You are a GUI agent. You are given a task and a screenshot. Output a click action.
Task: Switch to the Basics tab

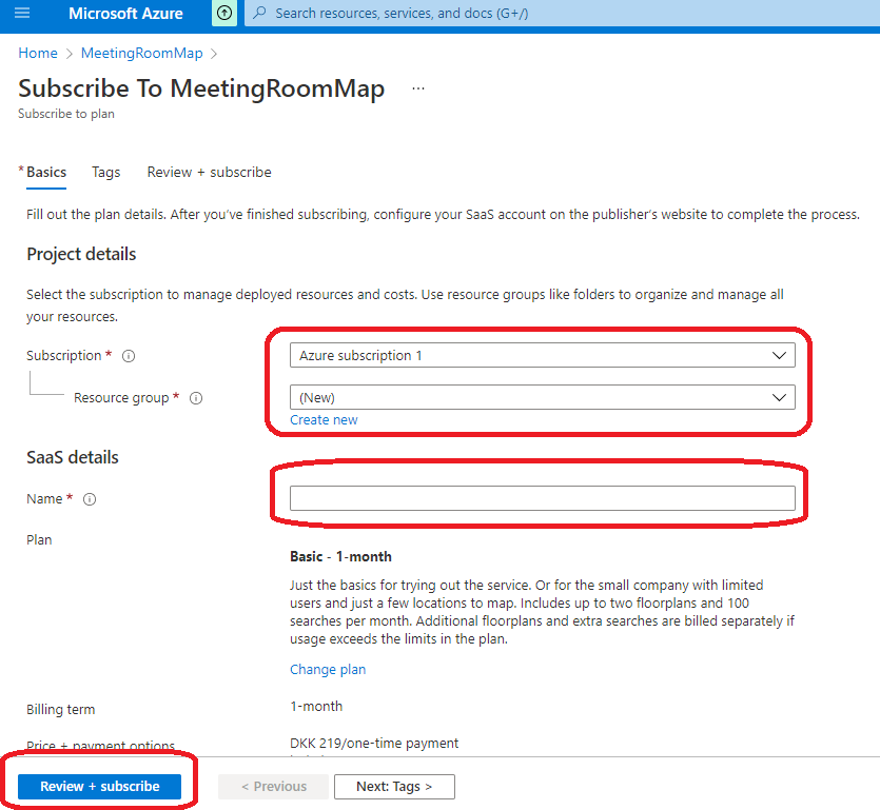[46, 172]
